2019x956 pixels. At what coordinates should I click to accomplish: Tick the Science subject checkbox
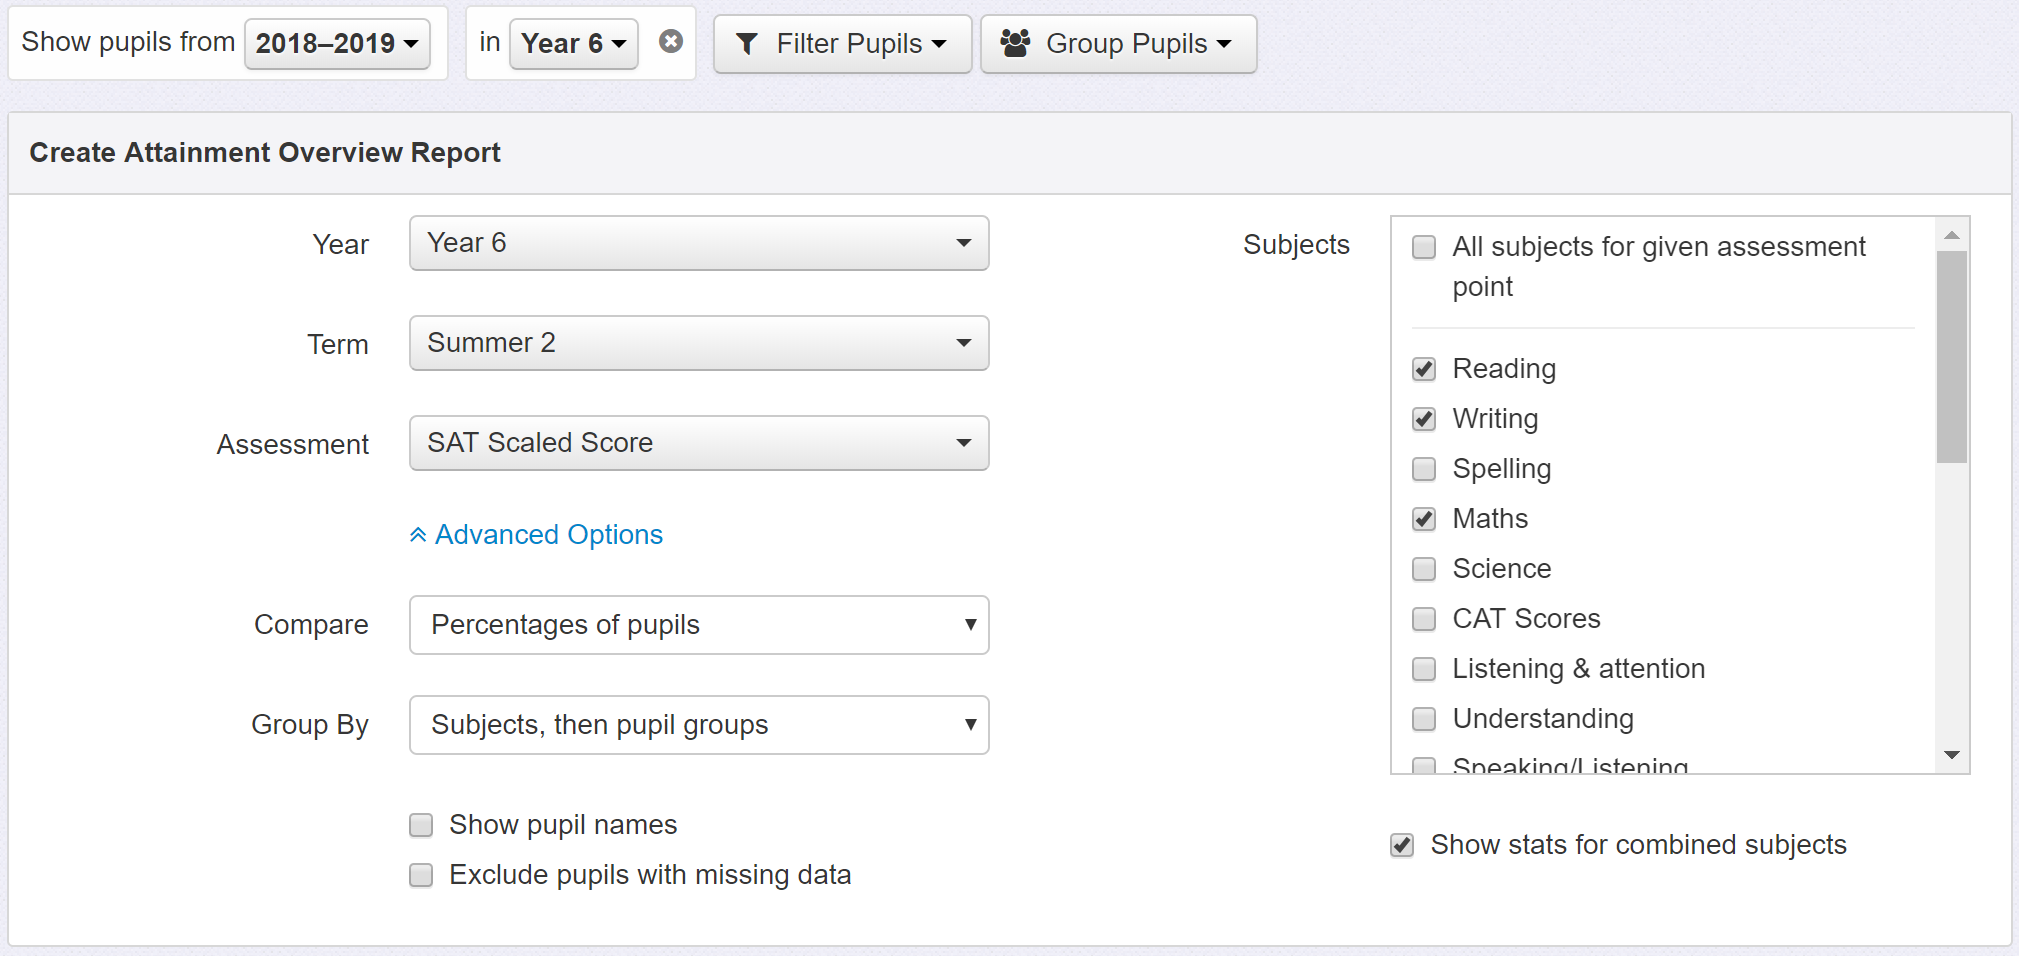pyautogui.click(x=1424, y=569)
